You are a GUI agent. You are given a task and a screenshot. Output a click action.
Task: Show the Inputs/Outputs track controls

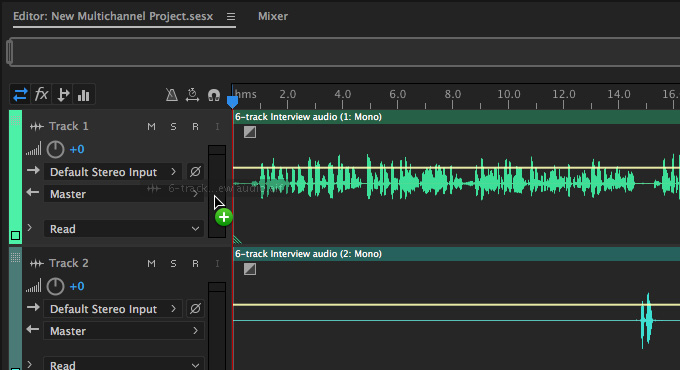click(20, 94)
